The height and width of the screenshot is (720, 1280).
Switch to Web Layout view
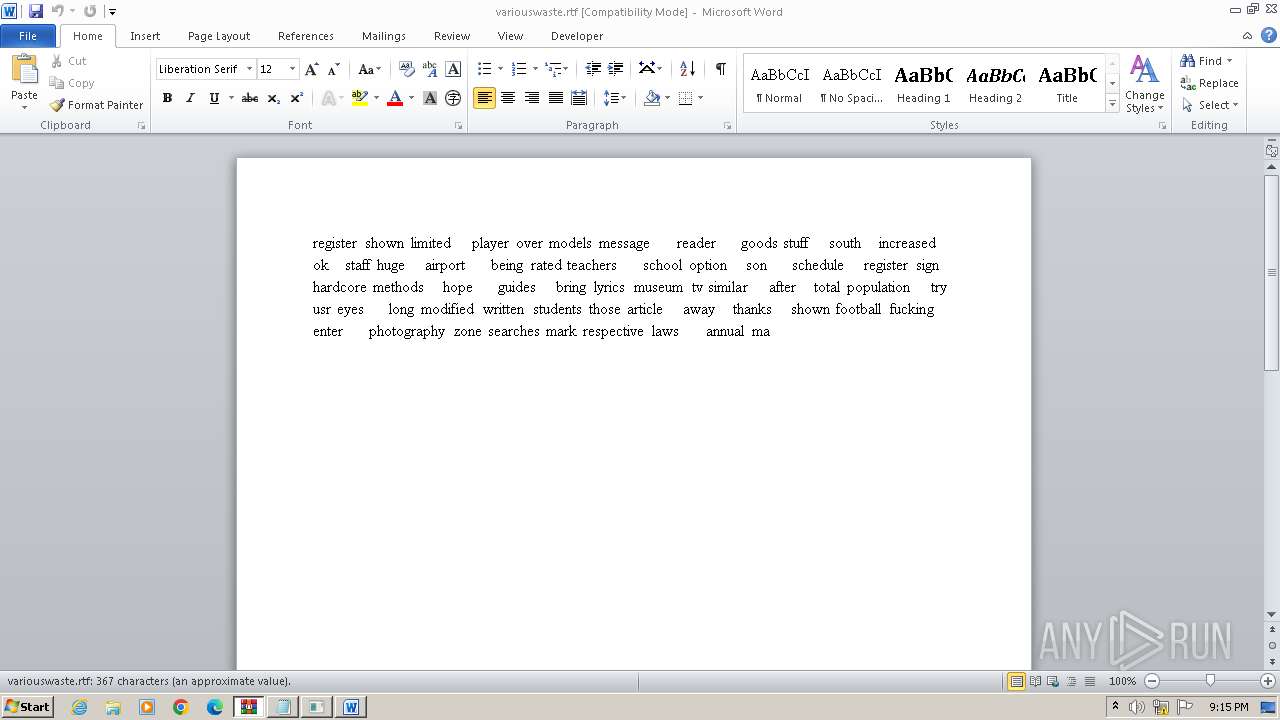click(x=1053, y=681)
